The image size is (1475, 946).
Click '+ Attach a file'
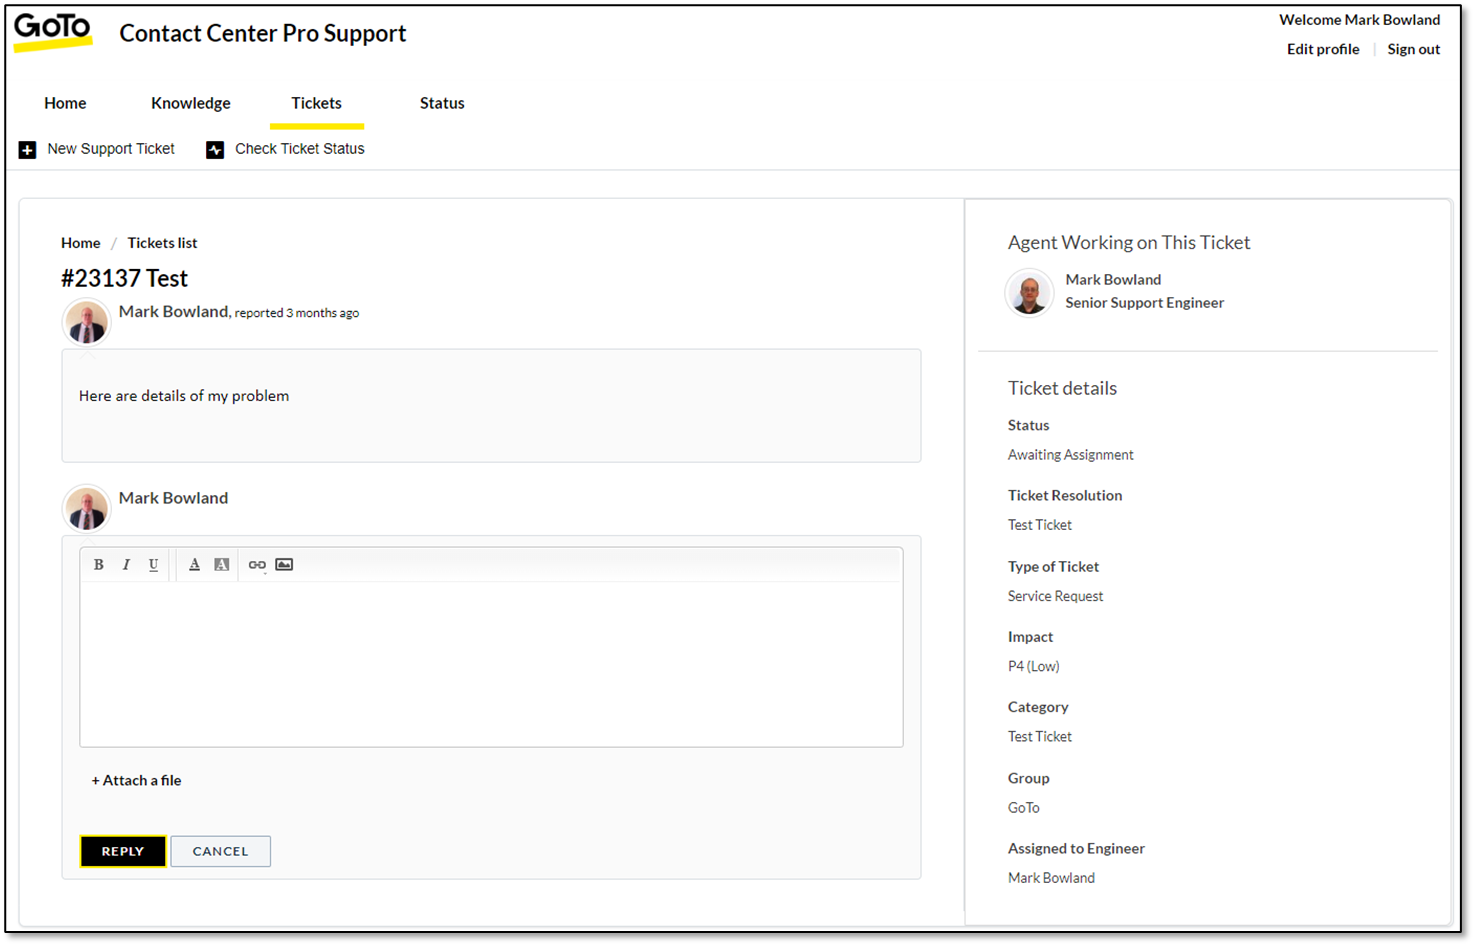(136, 781)
